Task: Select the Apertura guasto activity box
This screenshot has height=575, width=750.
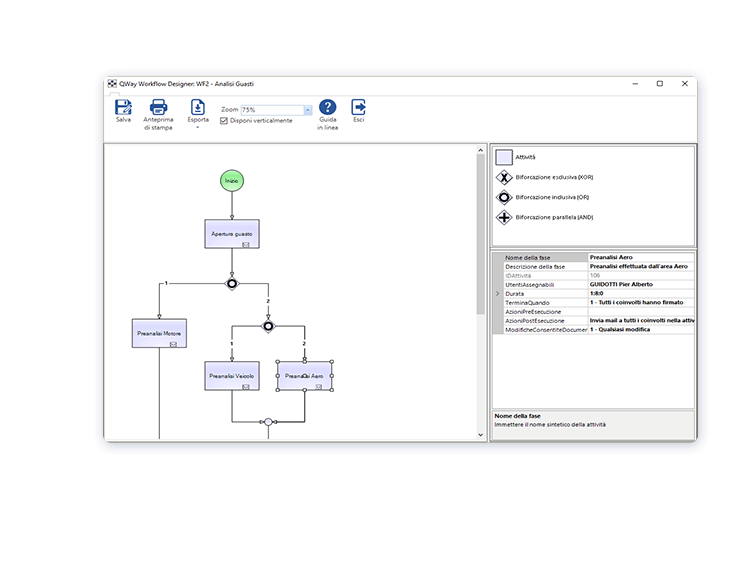Action: tap(232, 234)
